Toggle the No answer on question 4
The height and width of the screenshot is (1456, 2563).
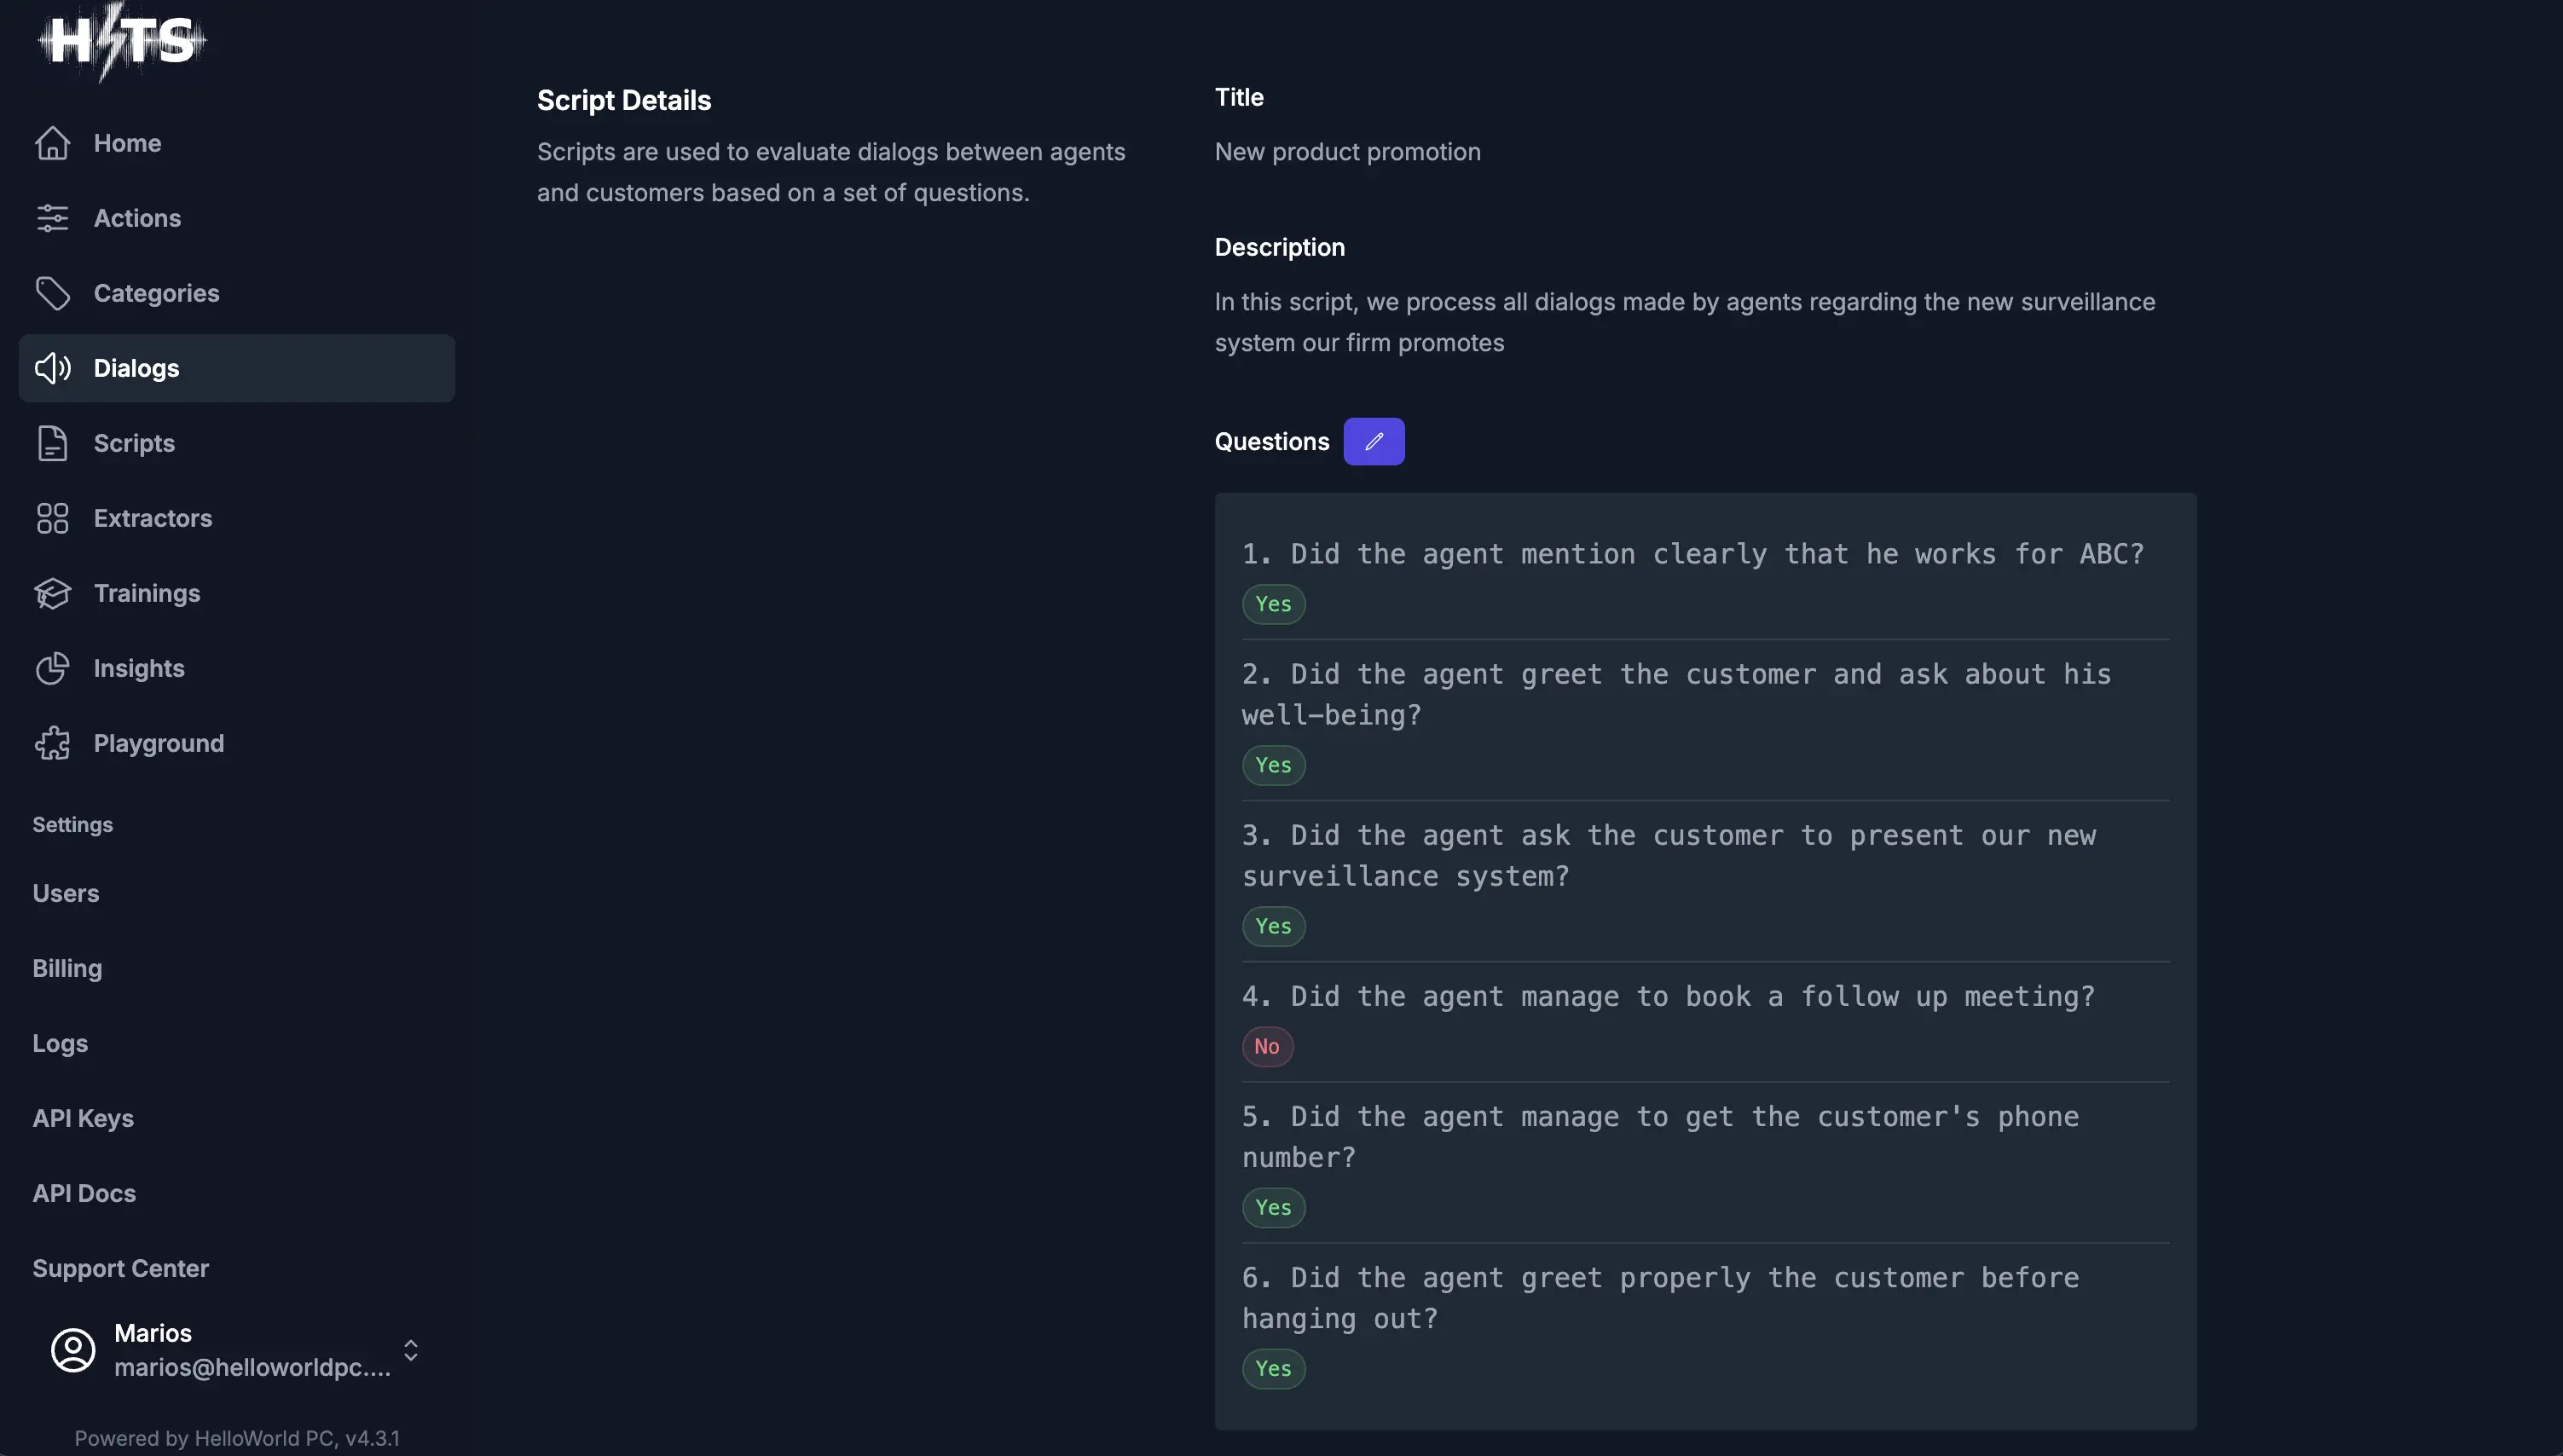pos(1267,1046)
